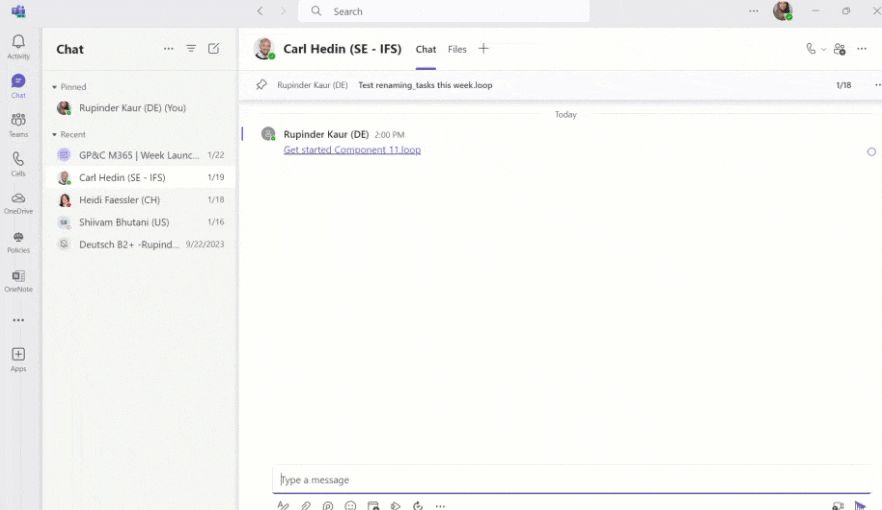Click the audio call phone icon
Viewport: 882px width, 510px height.
click(x=811, y=49)
